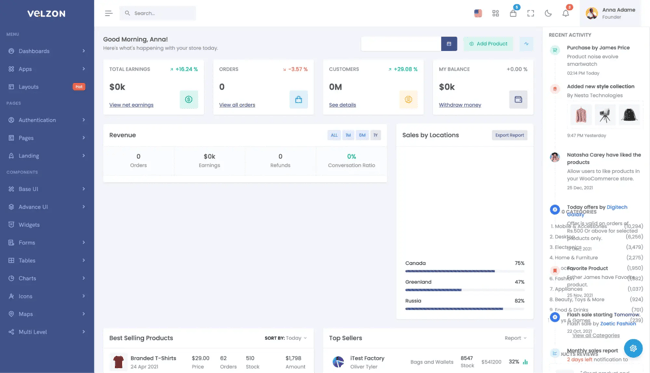Click the black backpack thumbnail in Recent Activity
Screen dimensions: 650x373
point(629,115)
